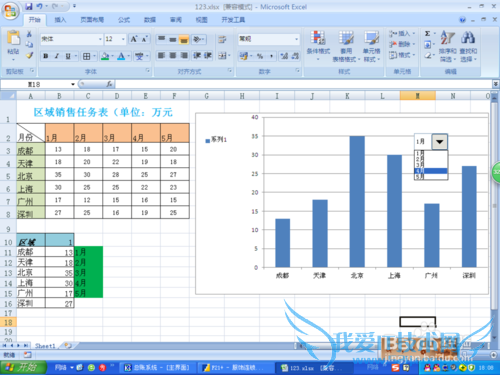Open Sort and Filter menu
500x375 pixels.
click(x=447, y=46)
